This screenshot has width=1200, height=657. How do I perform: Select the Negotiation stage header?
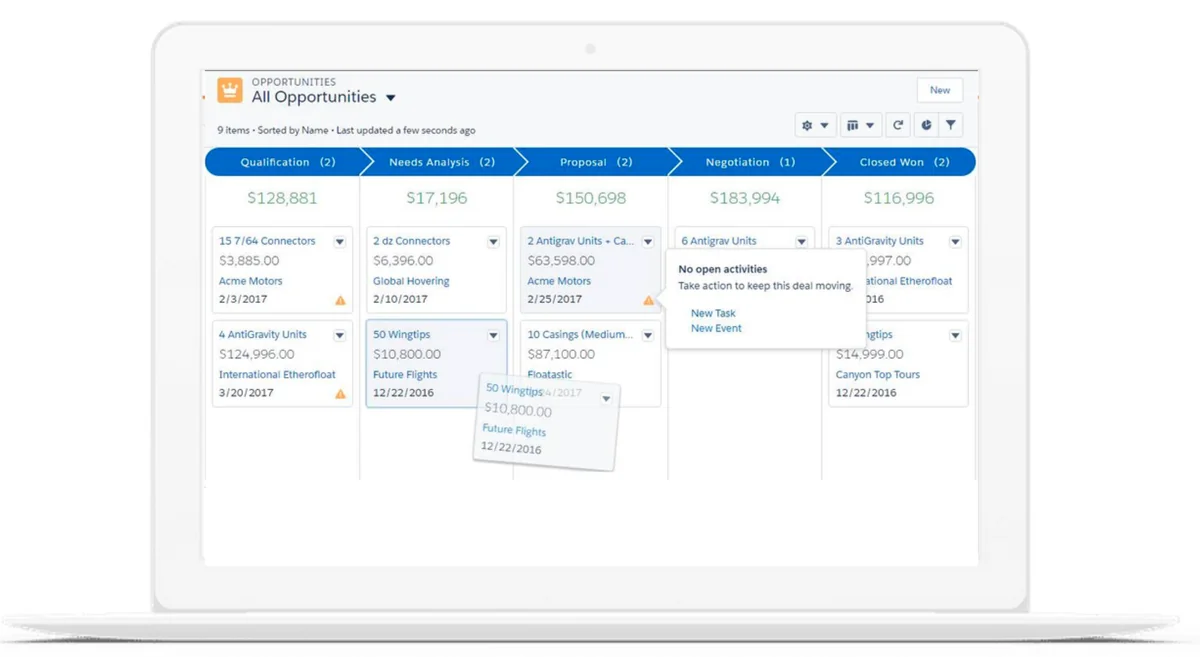point(750,162)
